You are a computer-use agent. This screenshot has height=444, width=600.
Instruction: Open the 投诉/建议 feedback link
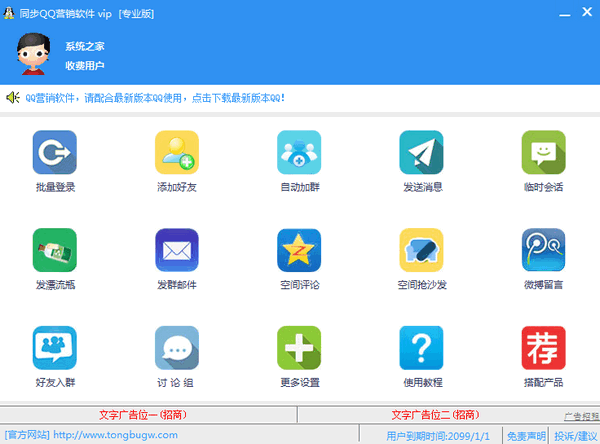pyautogui.click(x=576, y=436)
